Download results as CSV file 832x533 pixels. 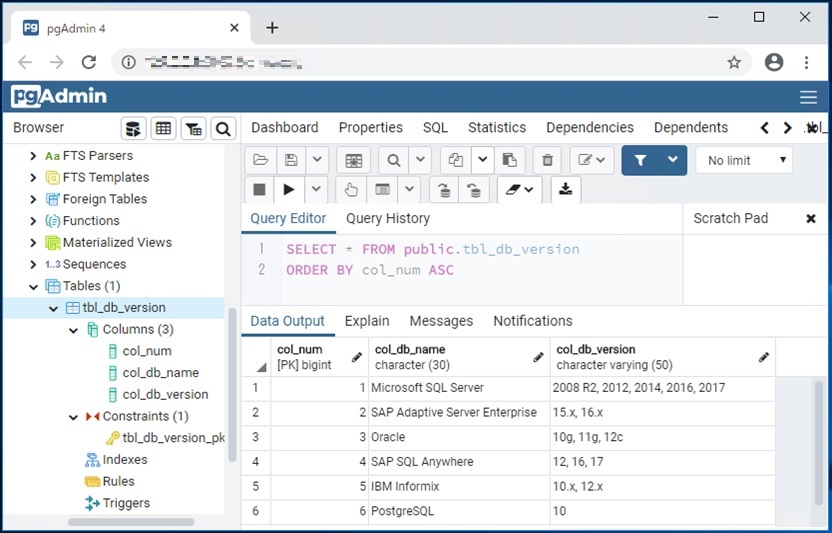565,189
